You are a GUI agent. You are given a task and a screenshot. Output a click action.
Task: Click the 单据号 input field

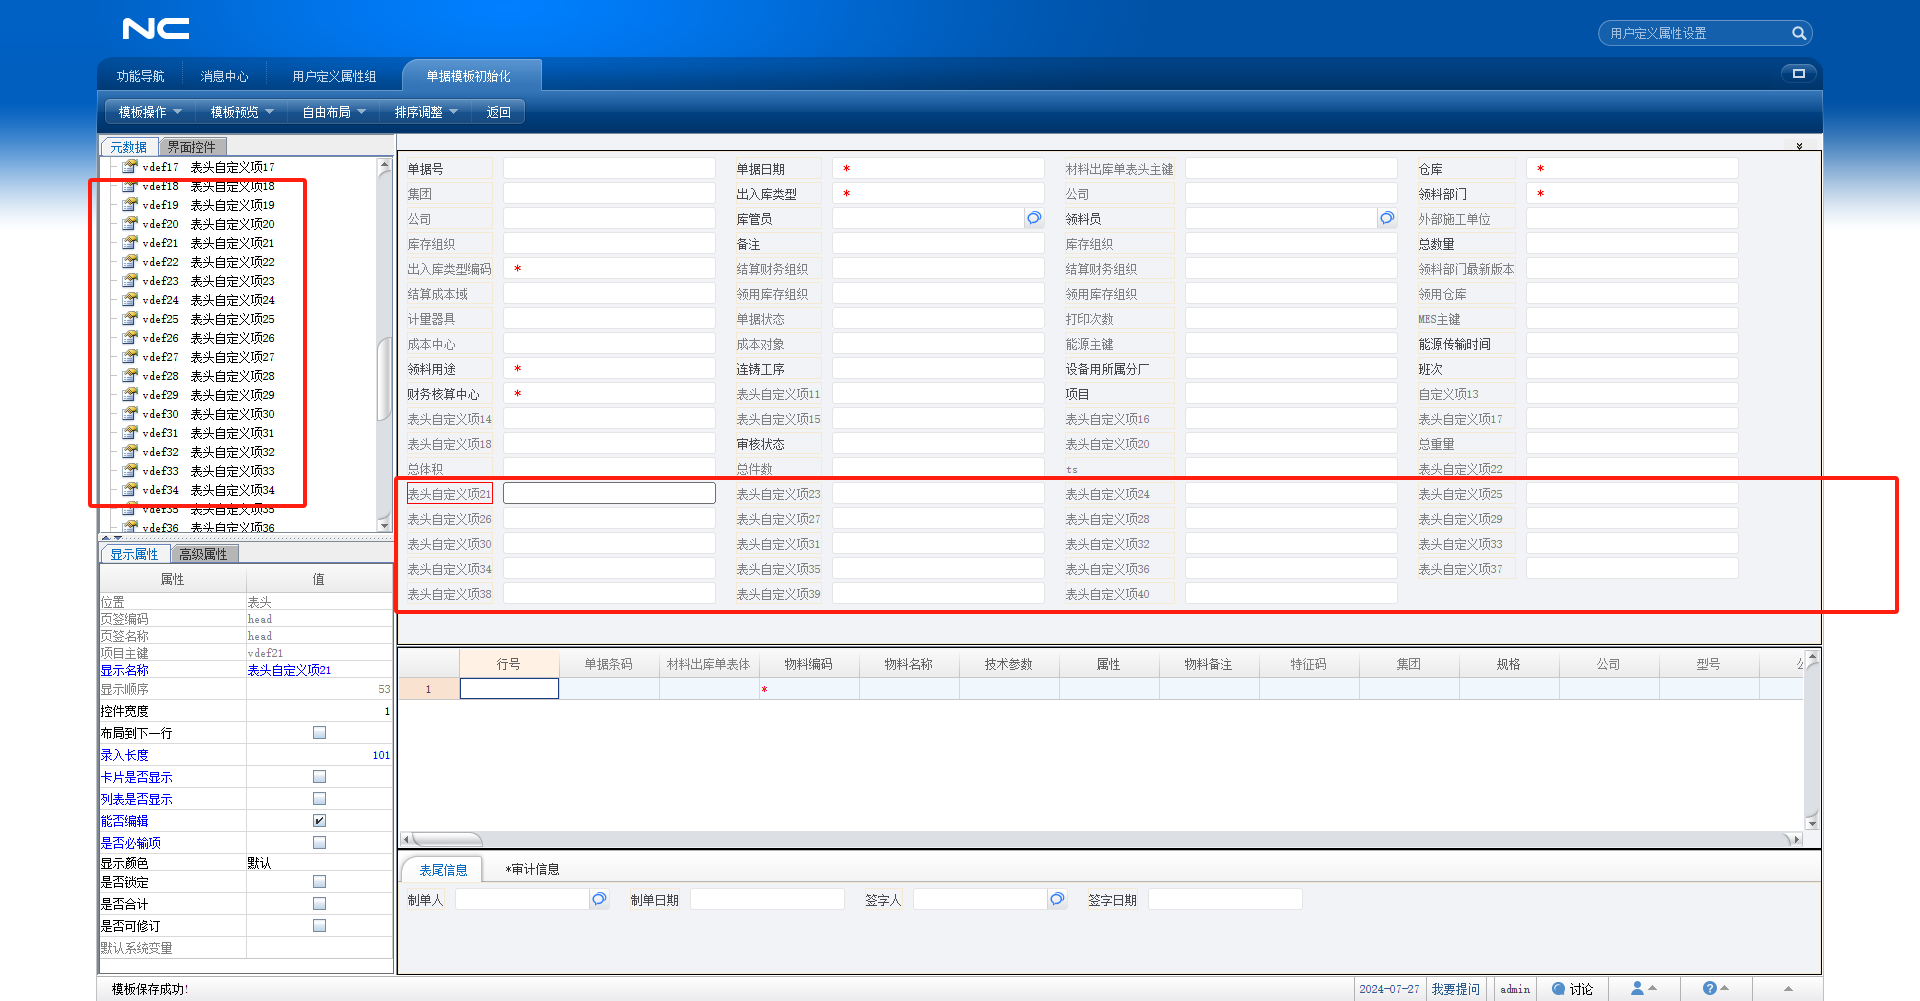point(609,168)
